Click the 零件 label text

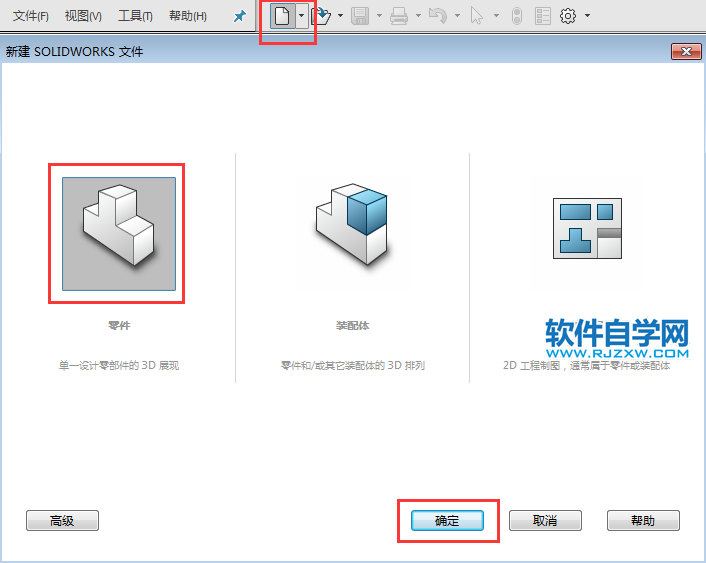pos(119,326)
